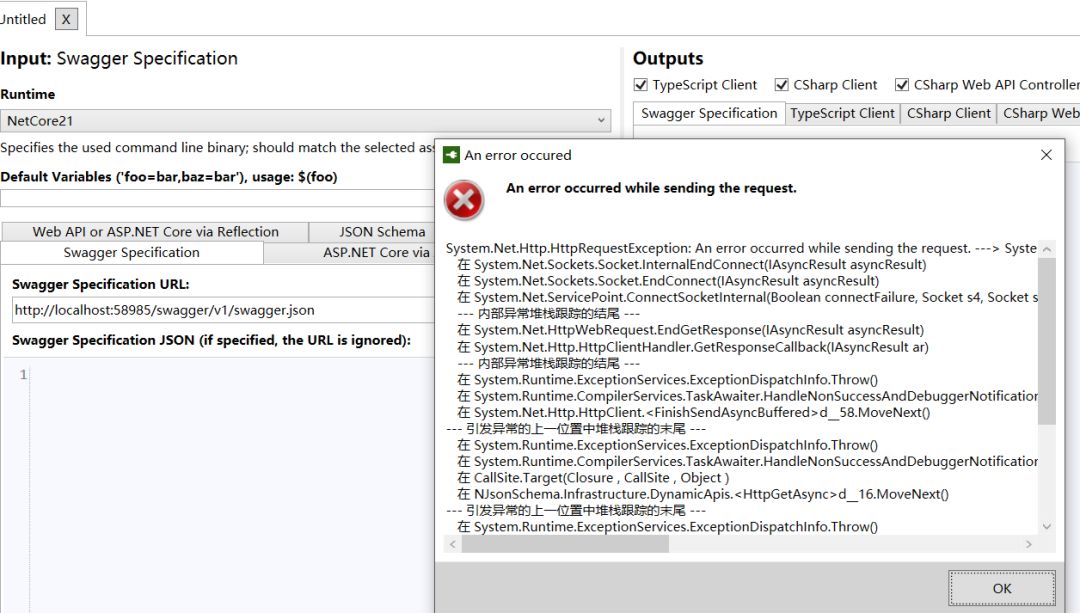This screenshot has height=613, width=1080.
Task: Select the Swagger Specification output tab
Action: (x=709, y=113)
